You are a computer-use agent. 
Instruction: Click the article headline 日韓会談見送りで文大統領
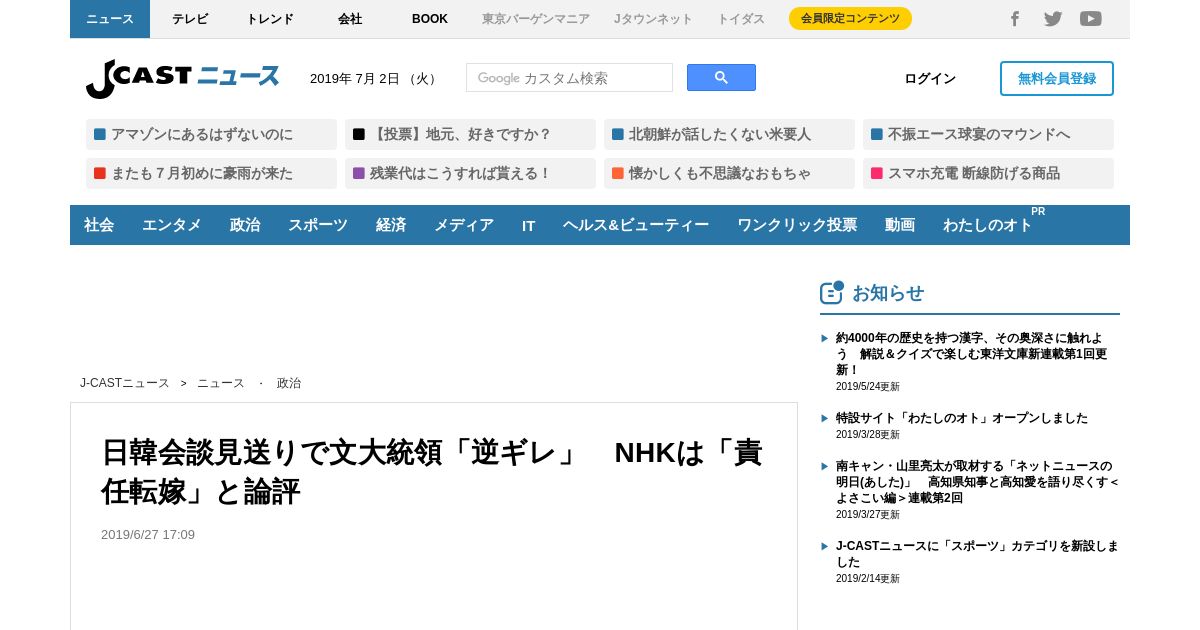pyautogui.click(x=432, y=472)
